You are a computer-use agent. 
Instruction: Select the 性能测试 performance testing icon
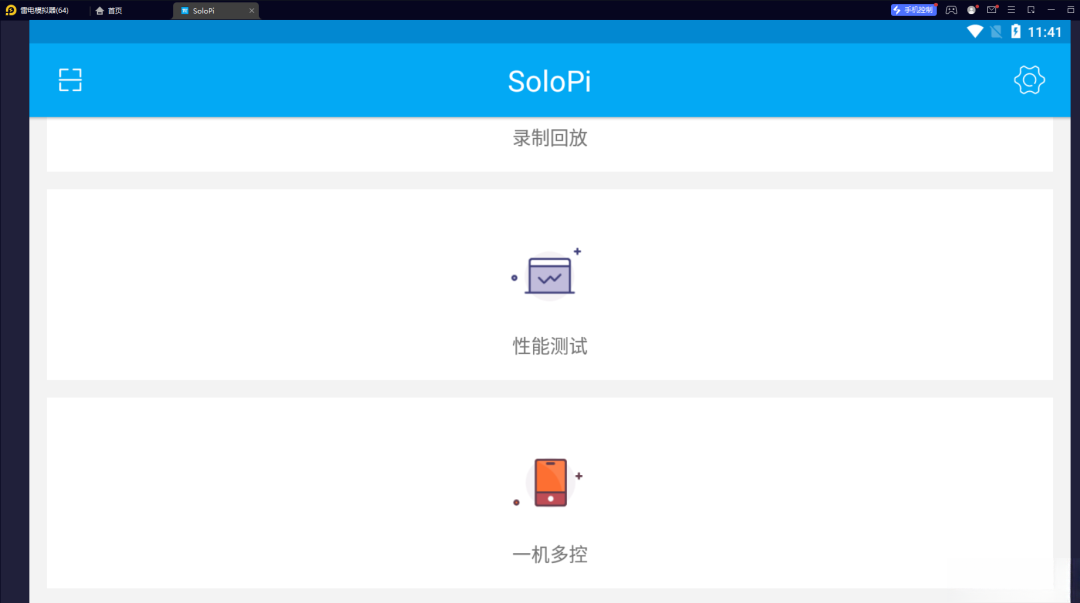coord(549,273)
